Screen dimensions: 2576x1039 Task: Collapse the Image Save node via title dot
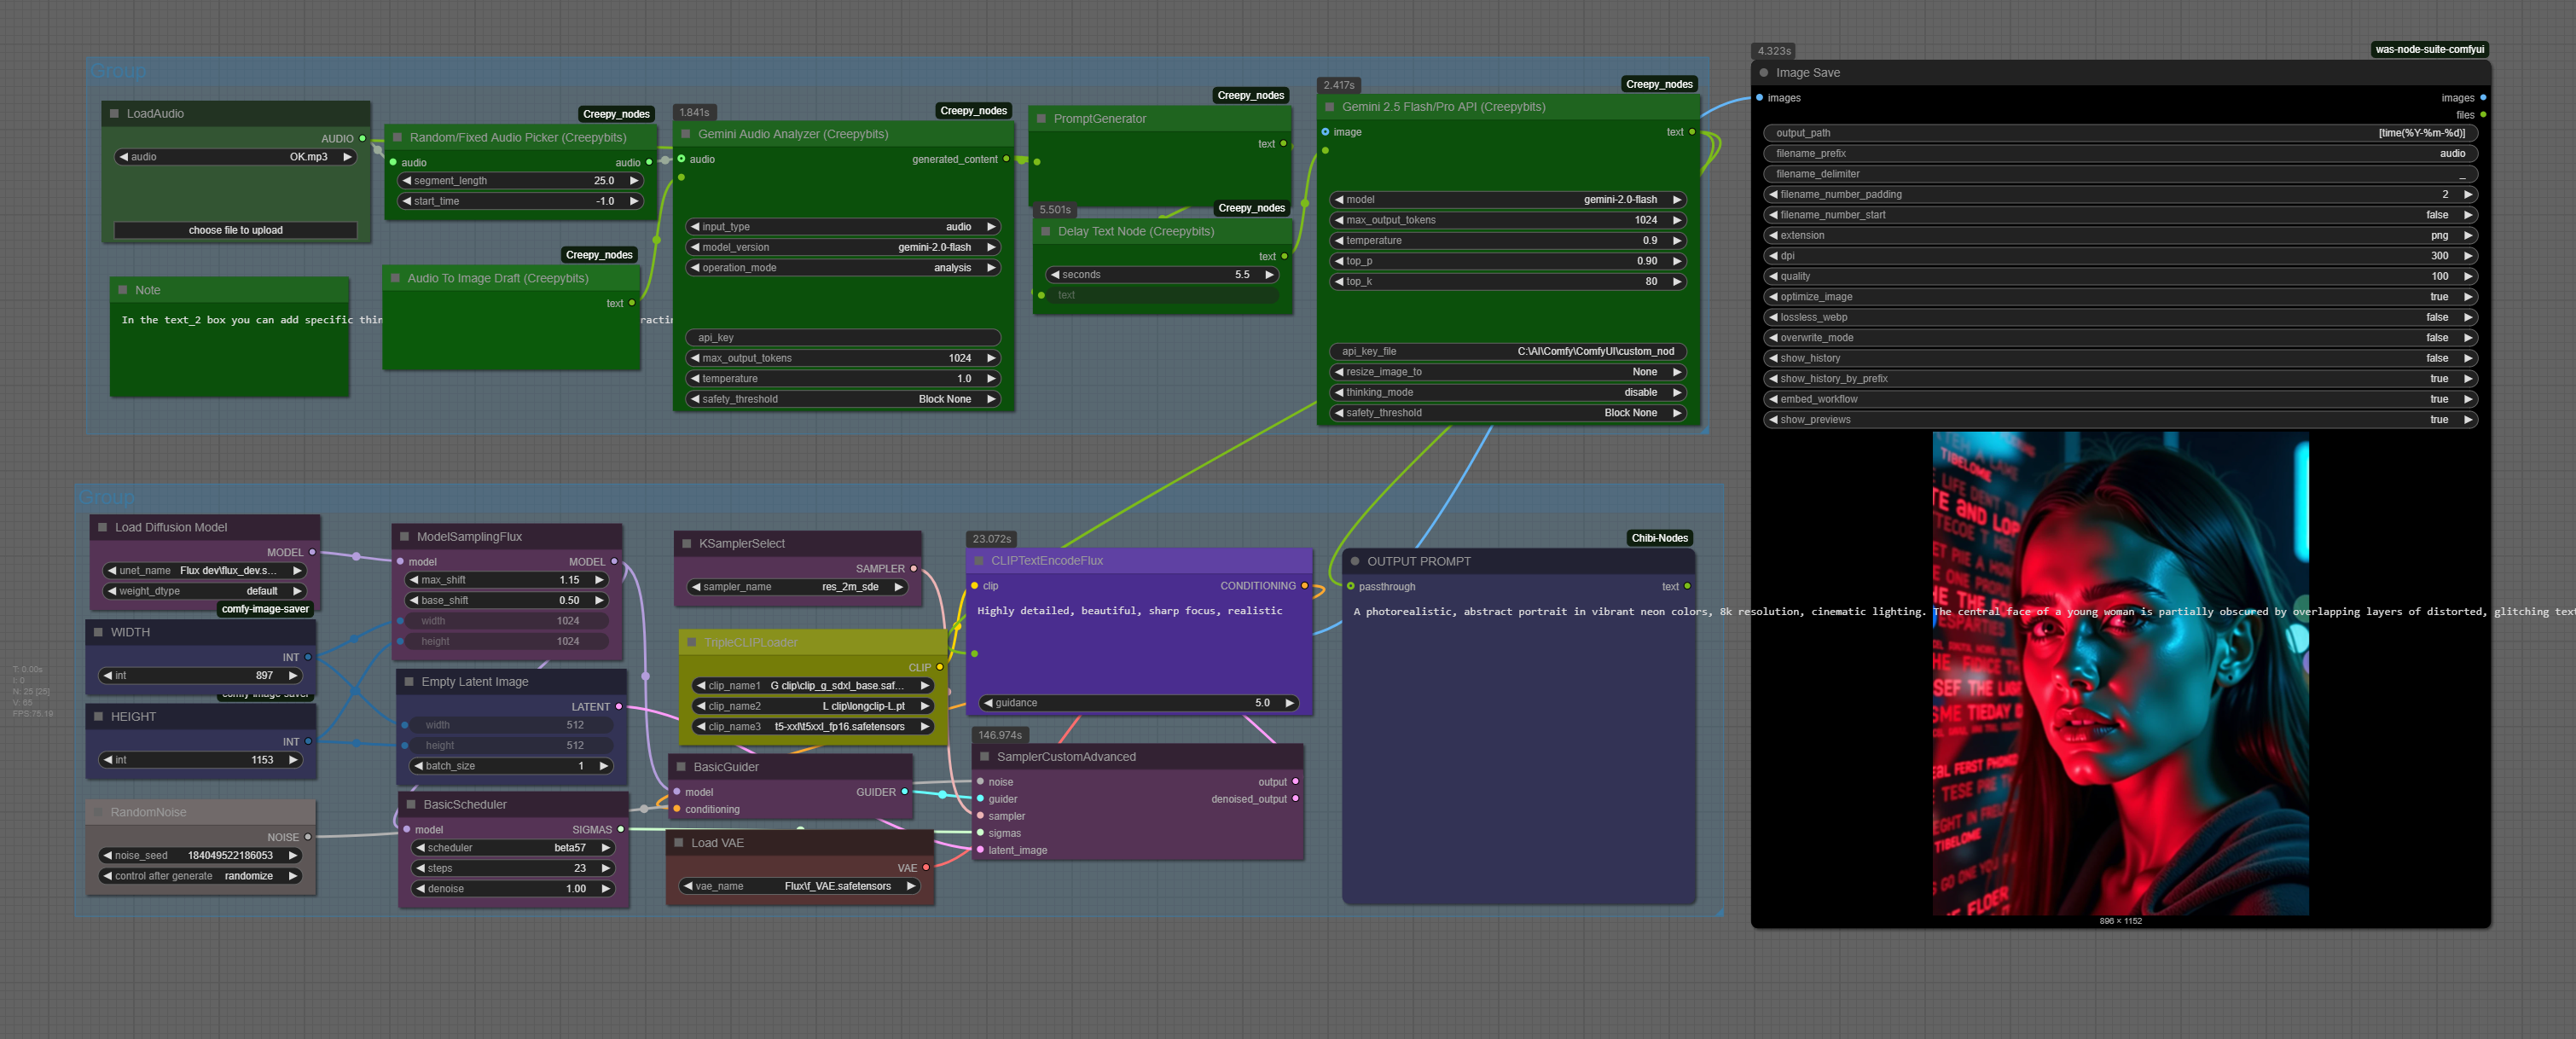(x=1763, y=73)
